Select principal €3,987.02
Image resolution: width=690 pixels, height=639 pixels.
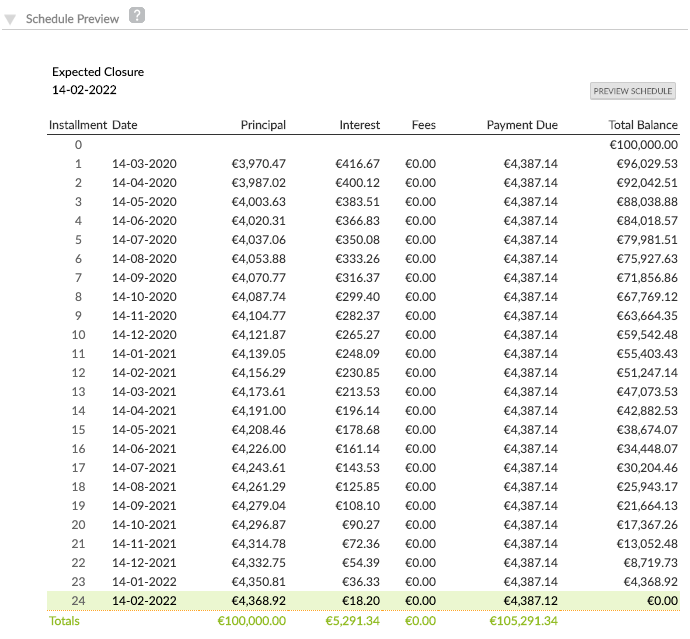click(259, 183)
